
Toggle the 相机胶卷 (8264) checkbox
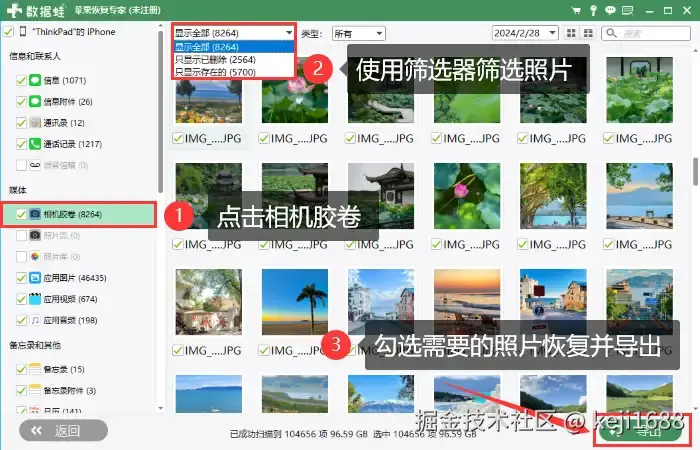[21, 214]
